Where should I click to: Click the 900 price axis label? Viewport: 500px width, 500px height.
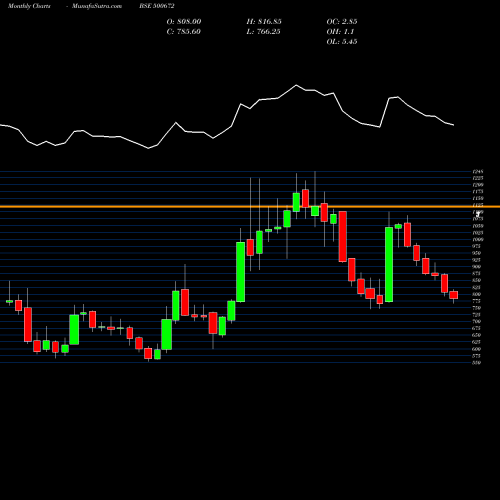(x=477, y=267)
